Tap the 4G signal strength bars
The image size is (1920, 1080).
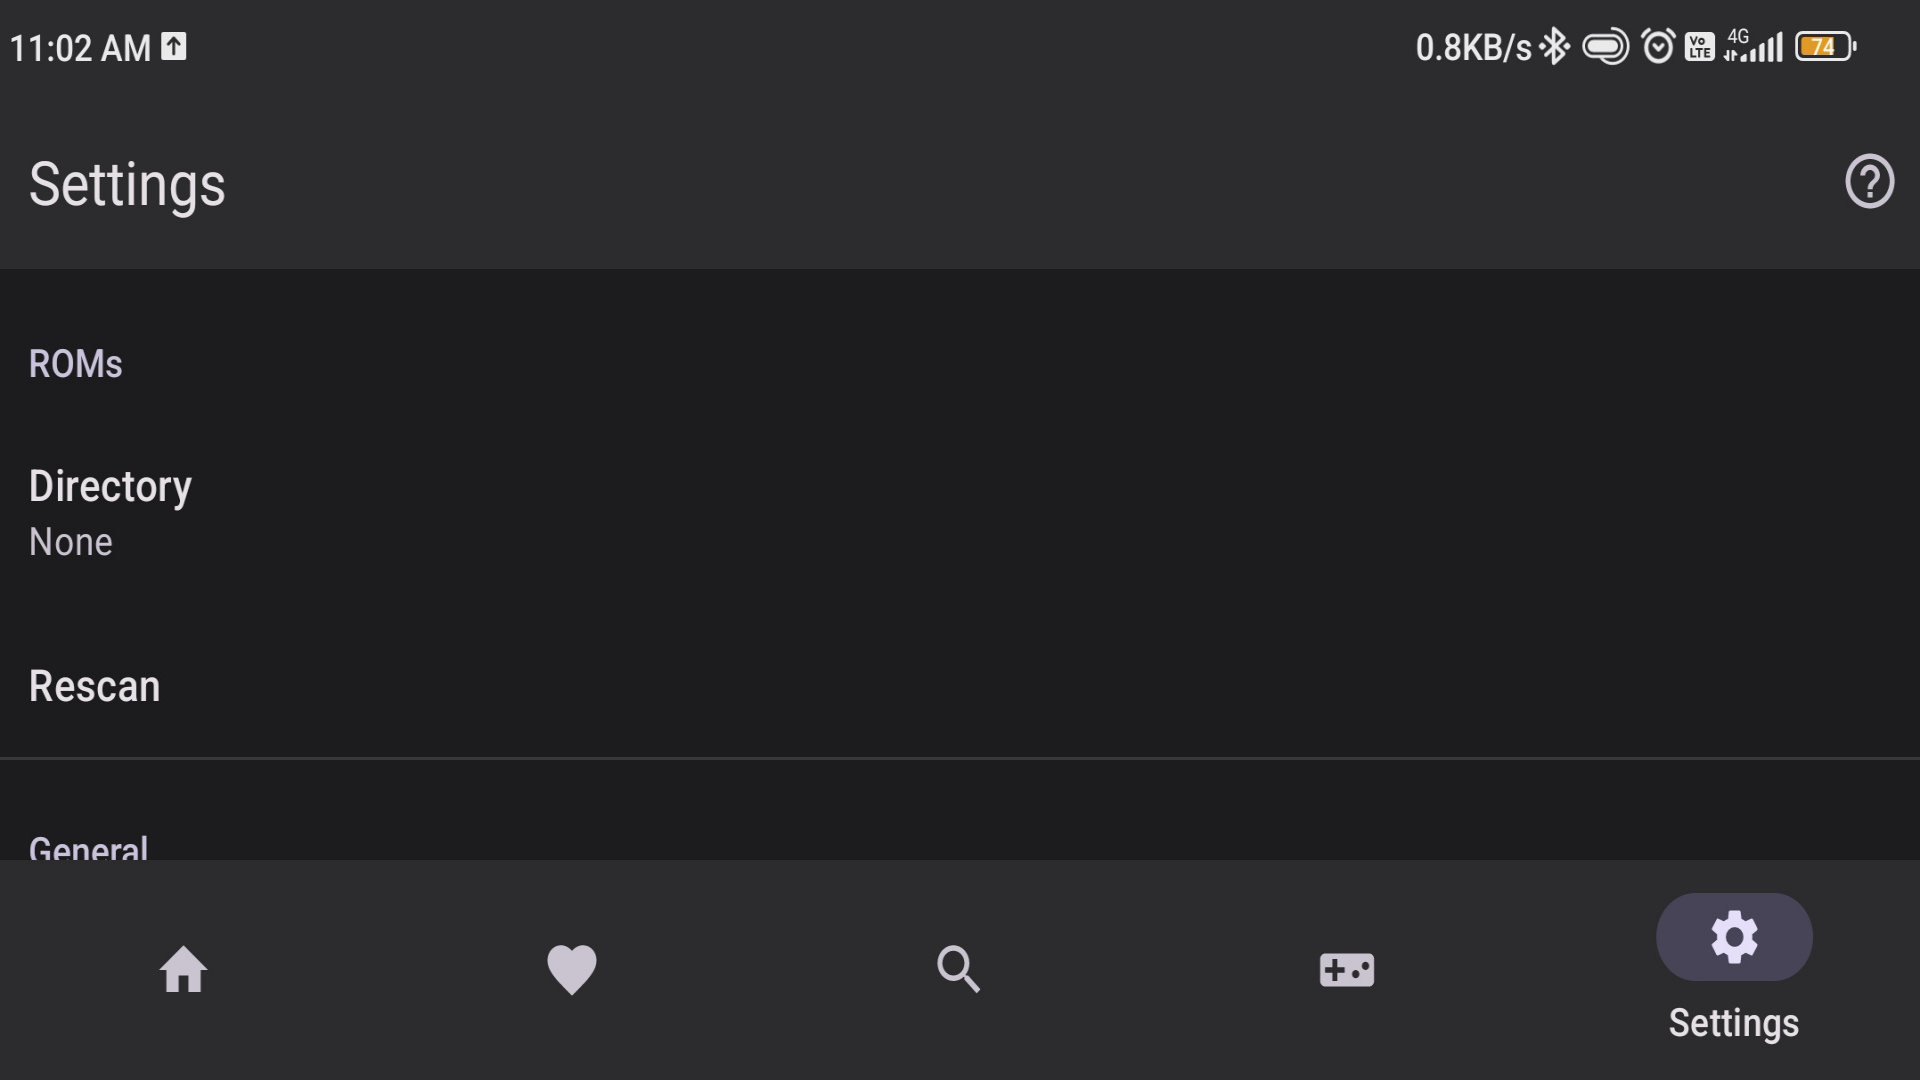coord(1754,47)
